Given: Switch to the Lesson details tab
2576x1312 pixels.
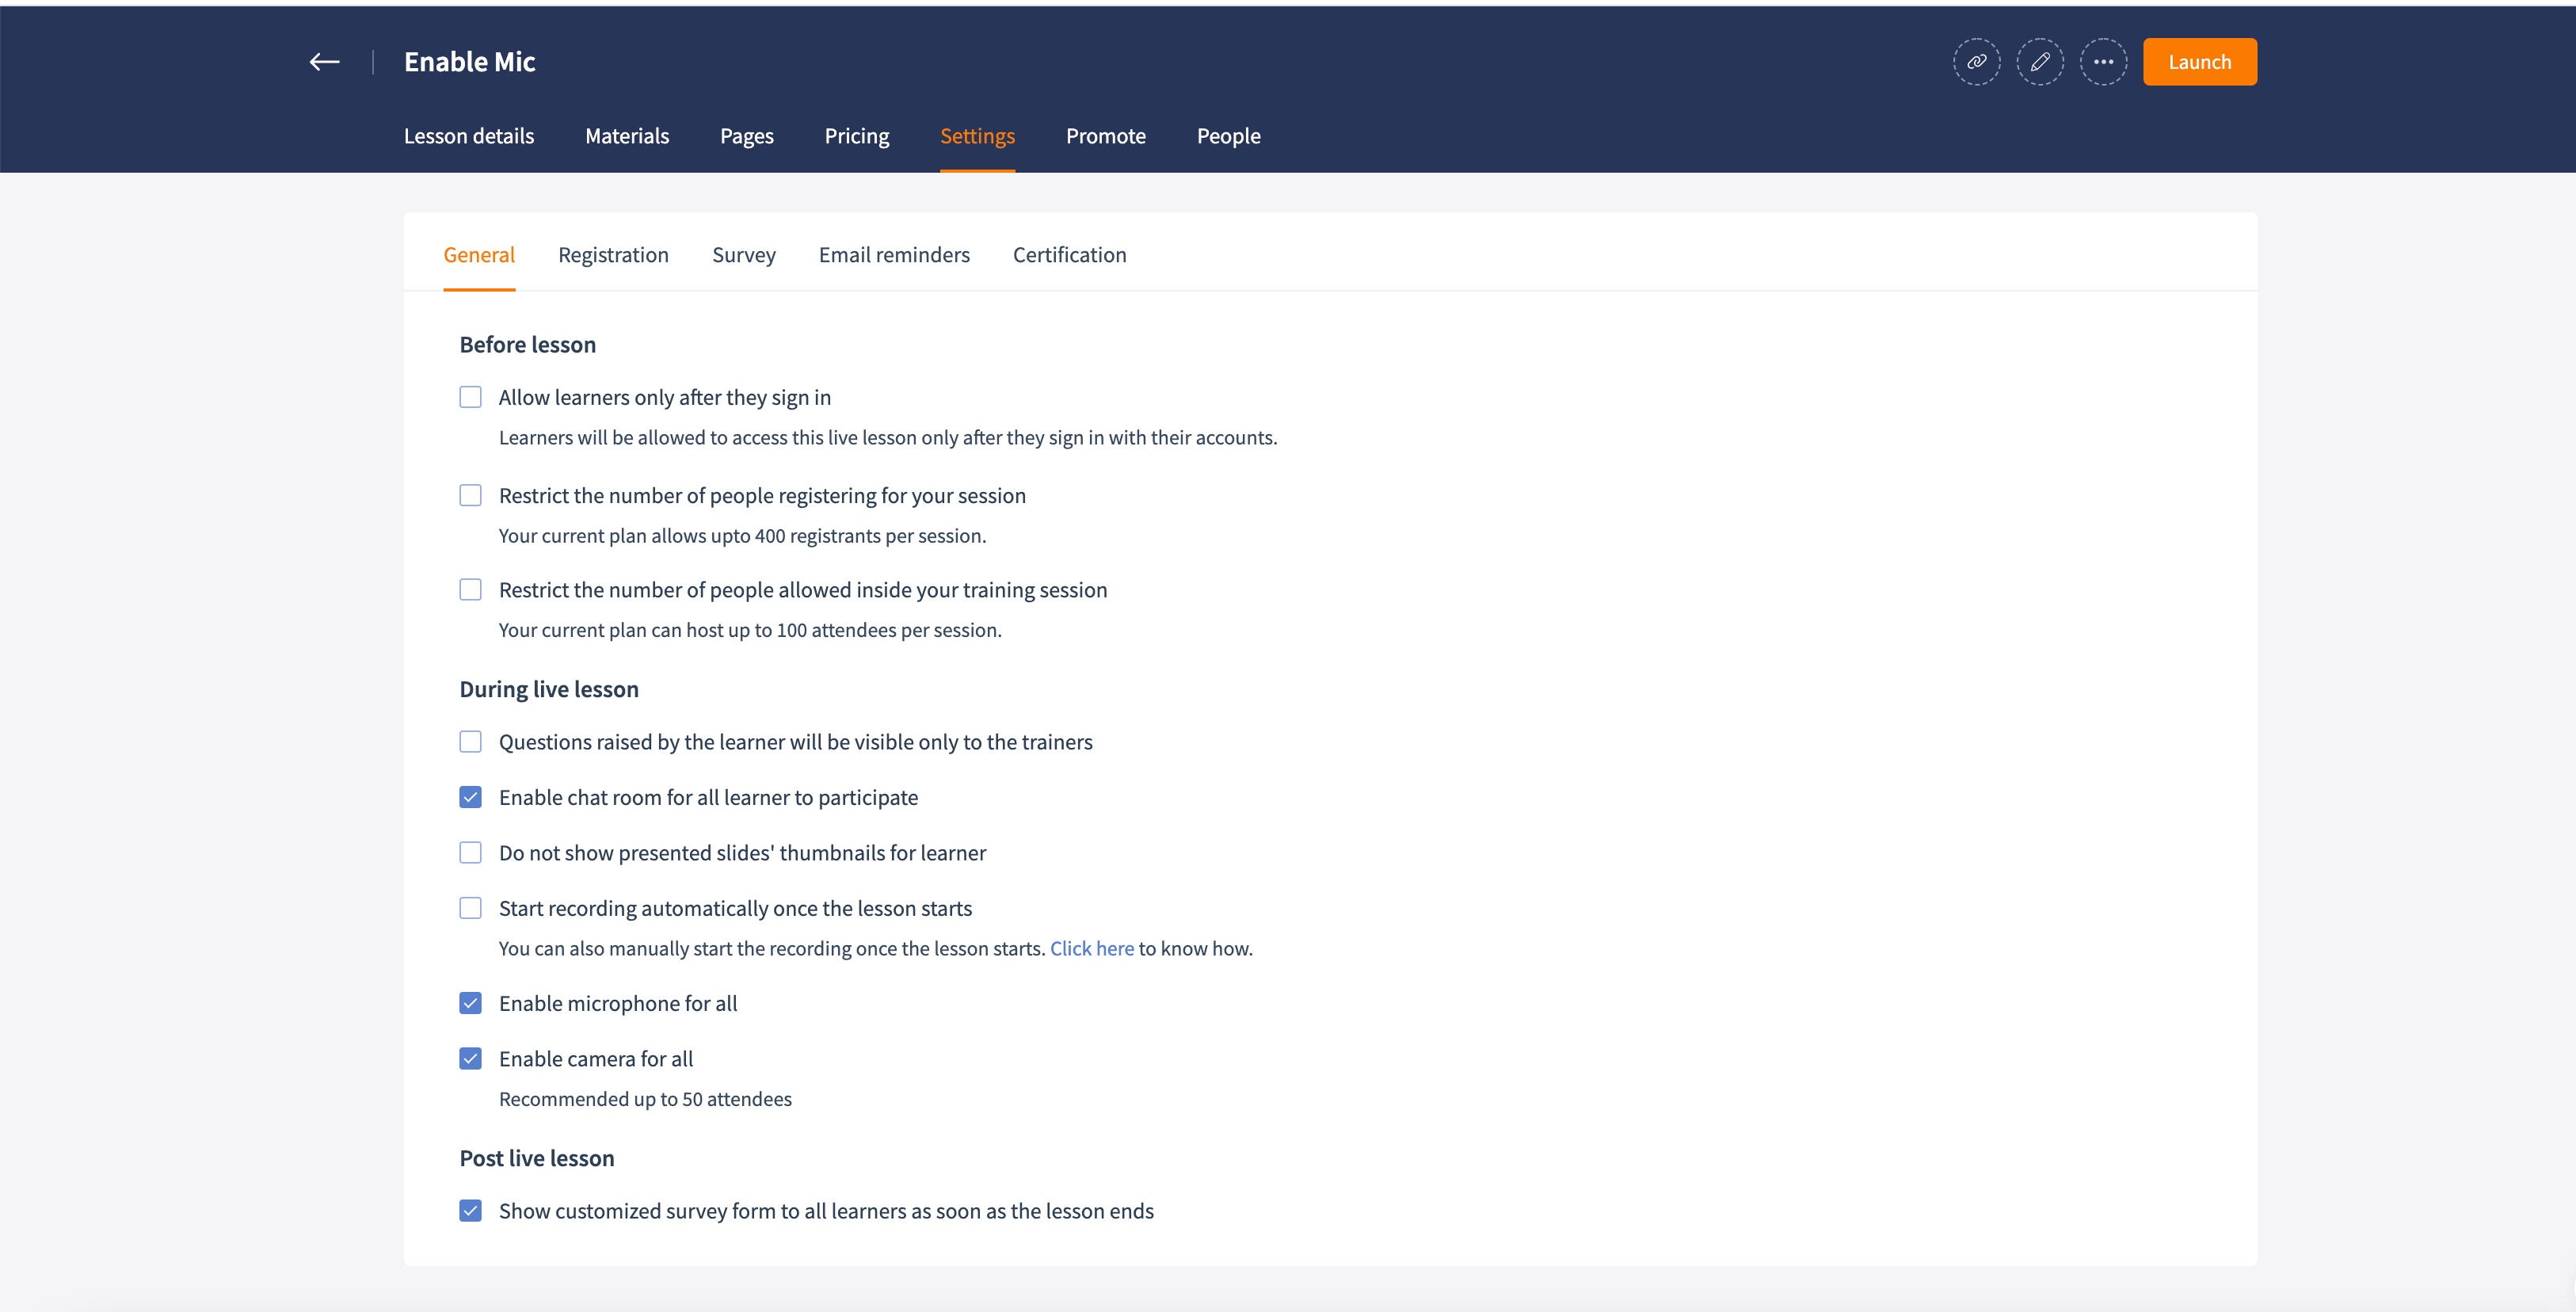Looking at the screenshot, I should pos(468,136).
